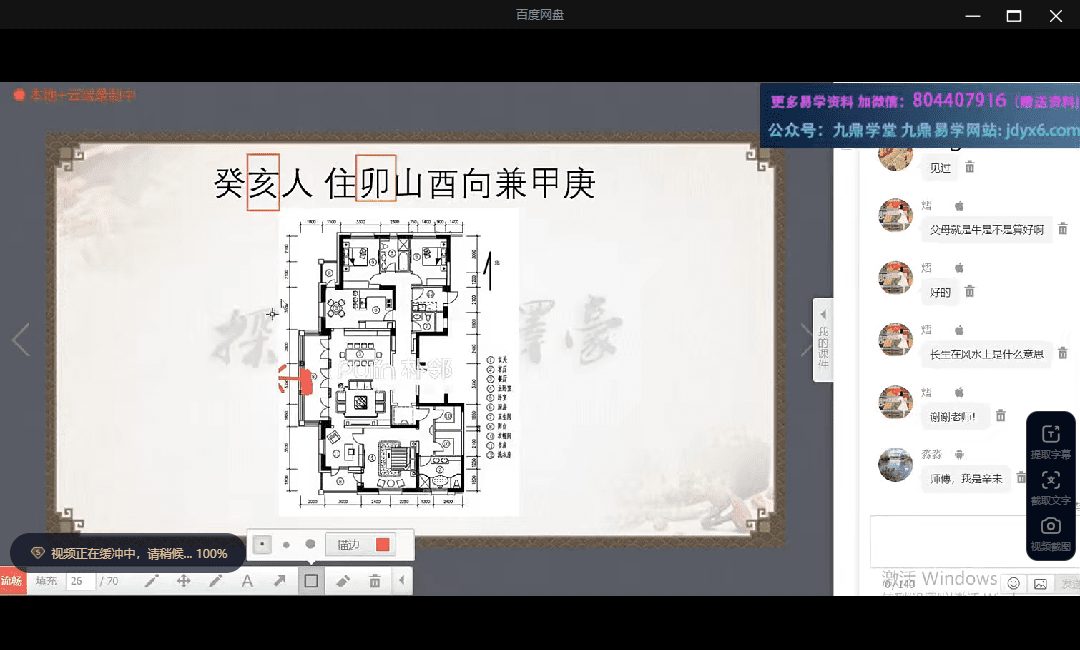Open the red stroke color swatch
Viewport: 1080px width, 650px height.
(382, 545)
